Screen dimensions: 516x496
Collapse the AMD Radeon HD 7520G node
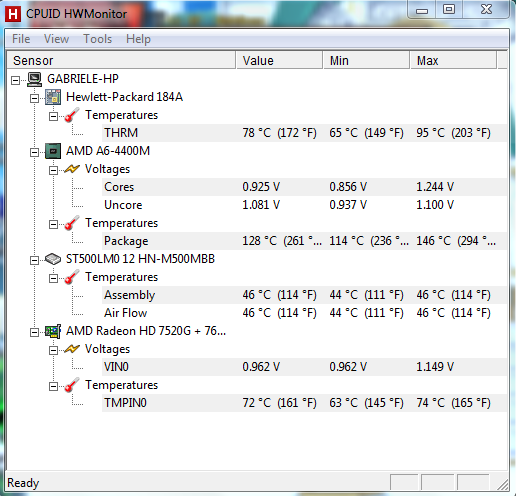pos(34,332)
